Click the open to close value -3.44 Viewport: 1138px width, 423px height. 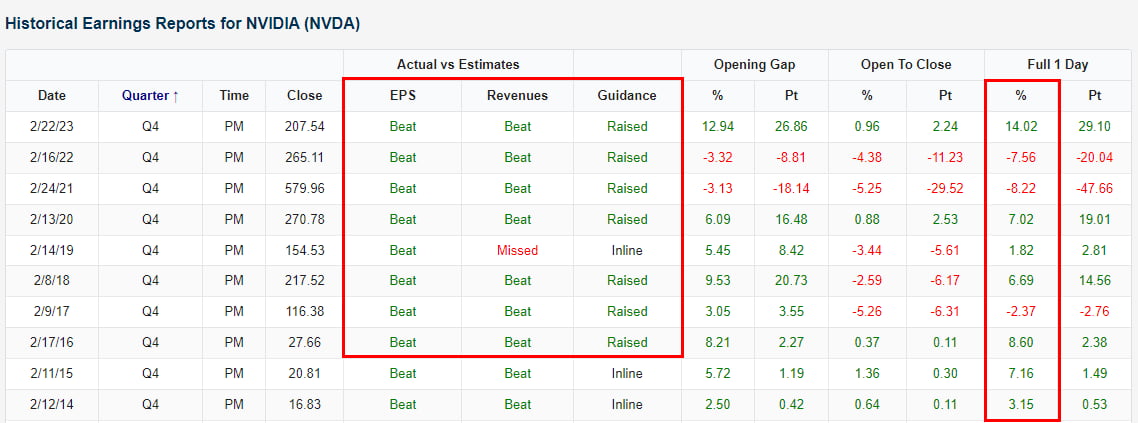coord(869,250)
